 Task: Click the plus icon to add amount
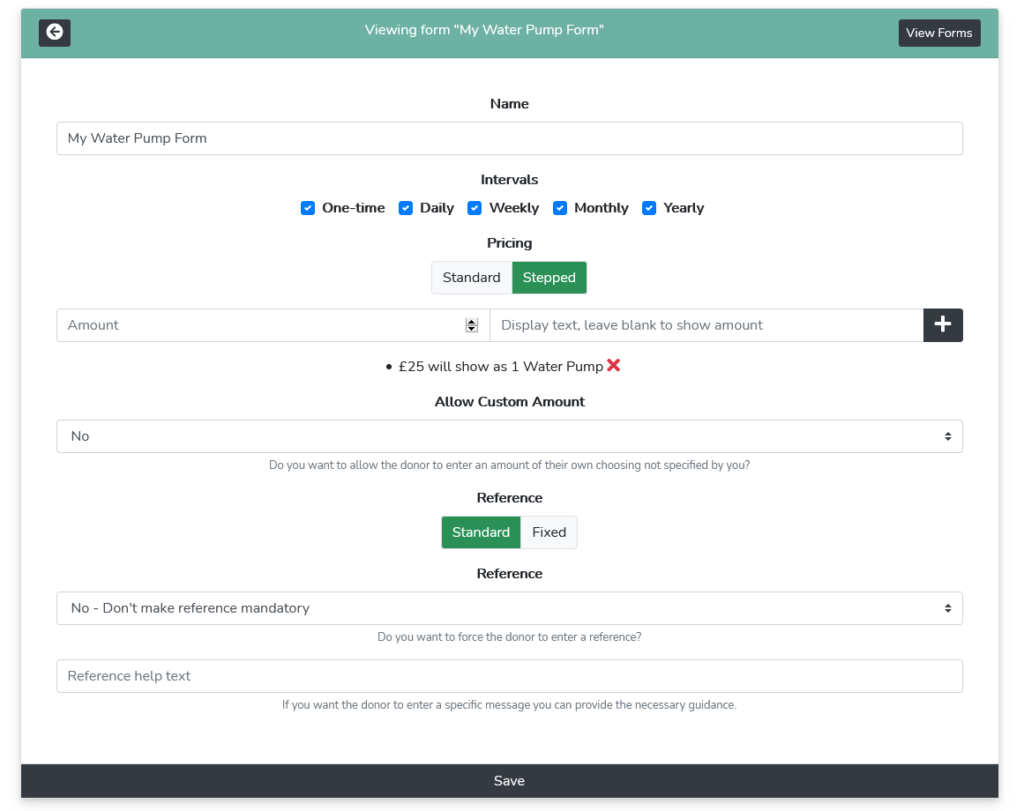(942, 325)
